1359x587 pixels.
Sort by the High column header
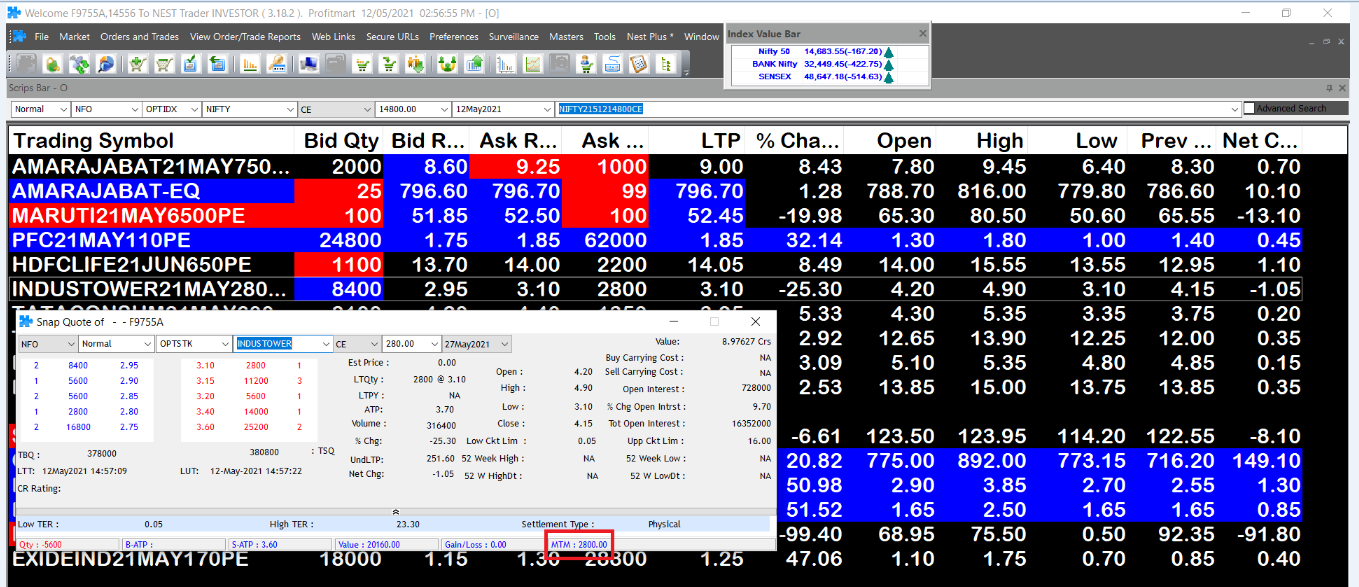click(980, 141)
